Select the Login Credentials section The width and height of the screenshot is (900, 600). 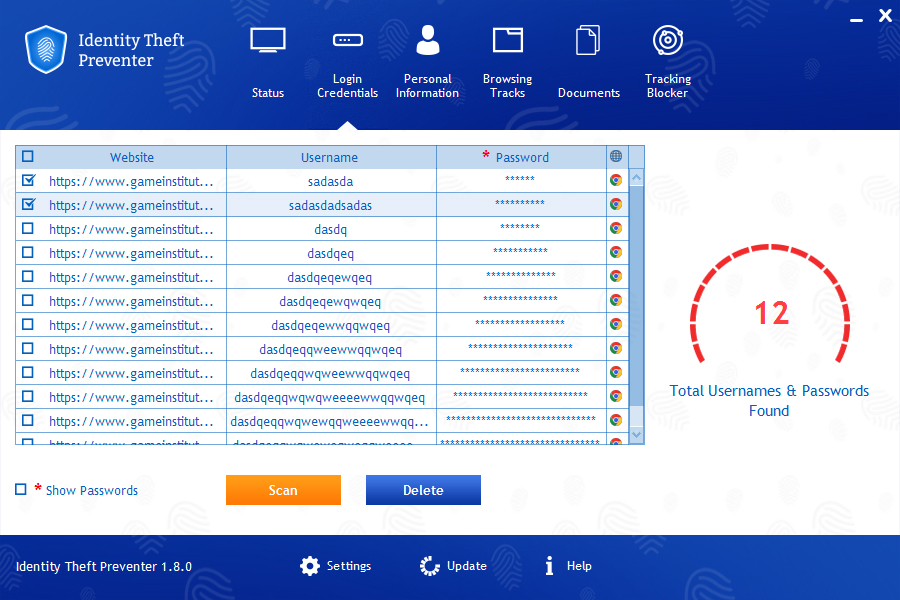(x=347, y=60)
